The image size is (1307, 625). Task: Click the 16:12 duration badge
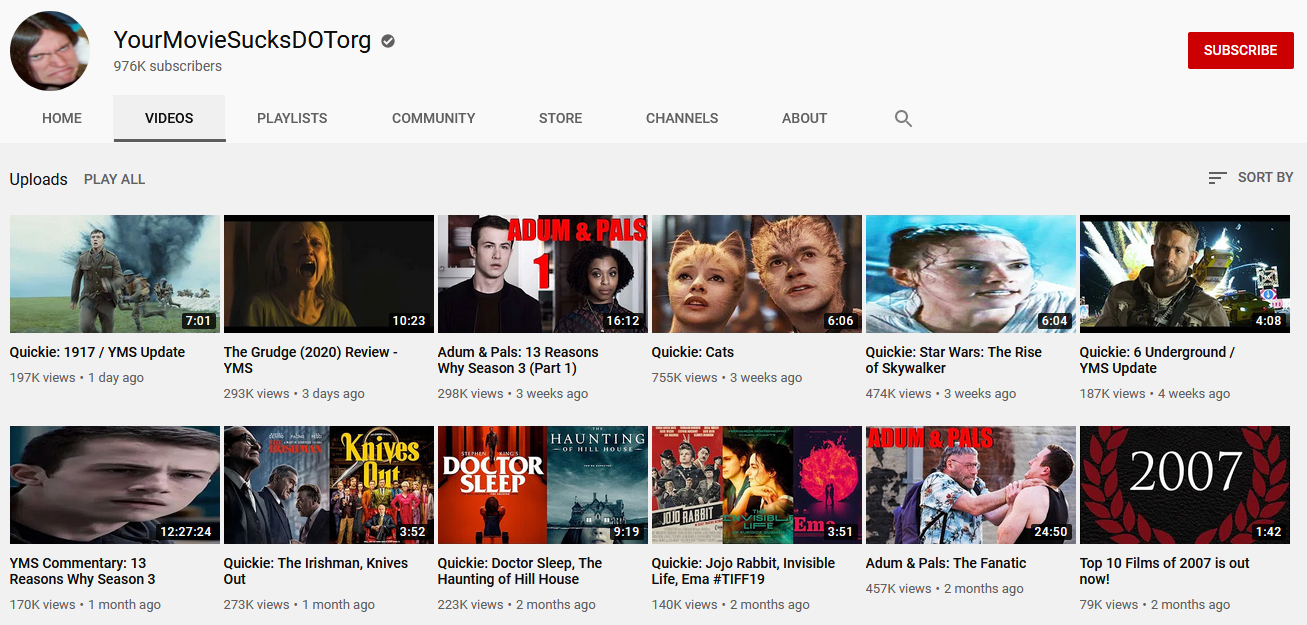pyautogui.click(x=623, y=321)
